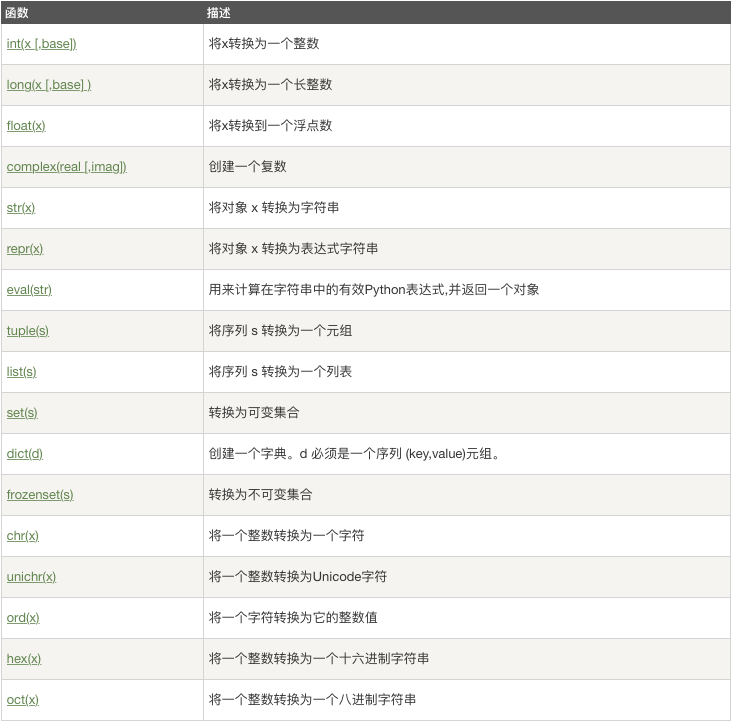This screenshot has height=722, width=732.
Task: Open the ord(x) function link
Action: click(x=23, y=618)
